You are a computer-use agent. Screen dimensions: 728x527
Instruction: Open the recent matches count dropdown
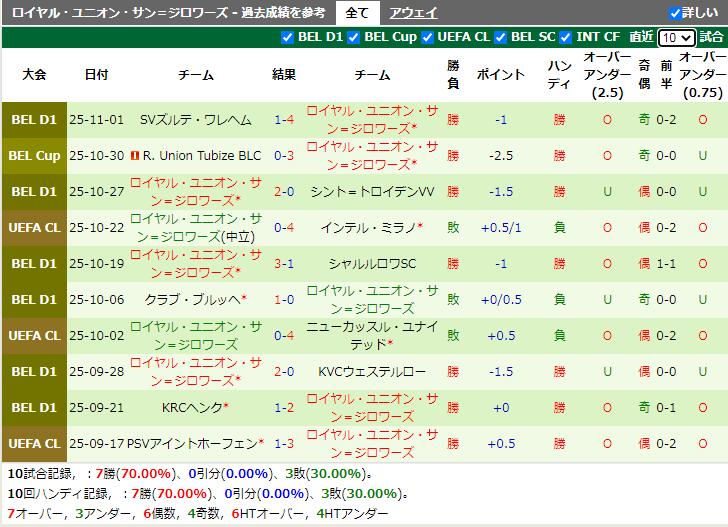click(676, 37)
